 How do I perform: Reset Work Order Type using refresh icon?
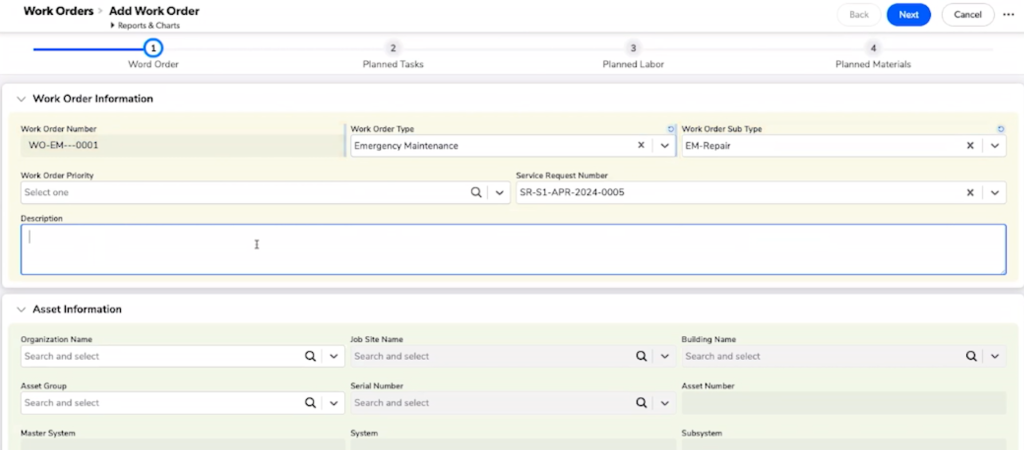pyautogui.click(x=671, y=129)
